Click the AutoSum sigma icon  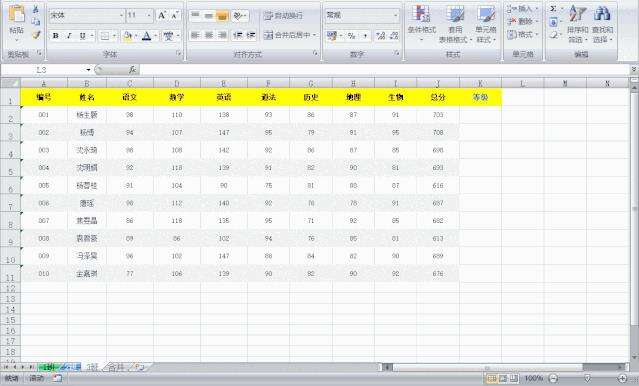click(x=553, y=9)
